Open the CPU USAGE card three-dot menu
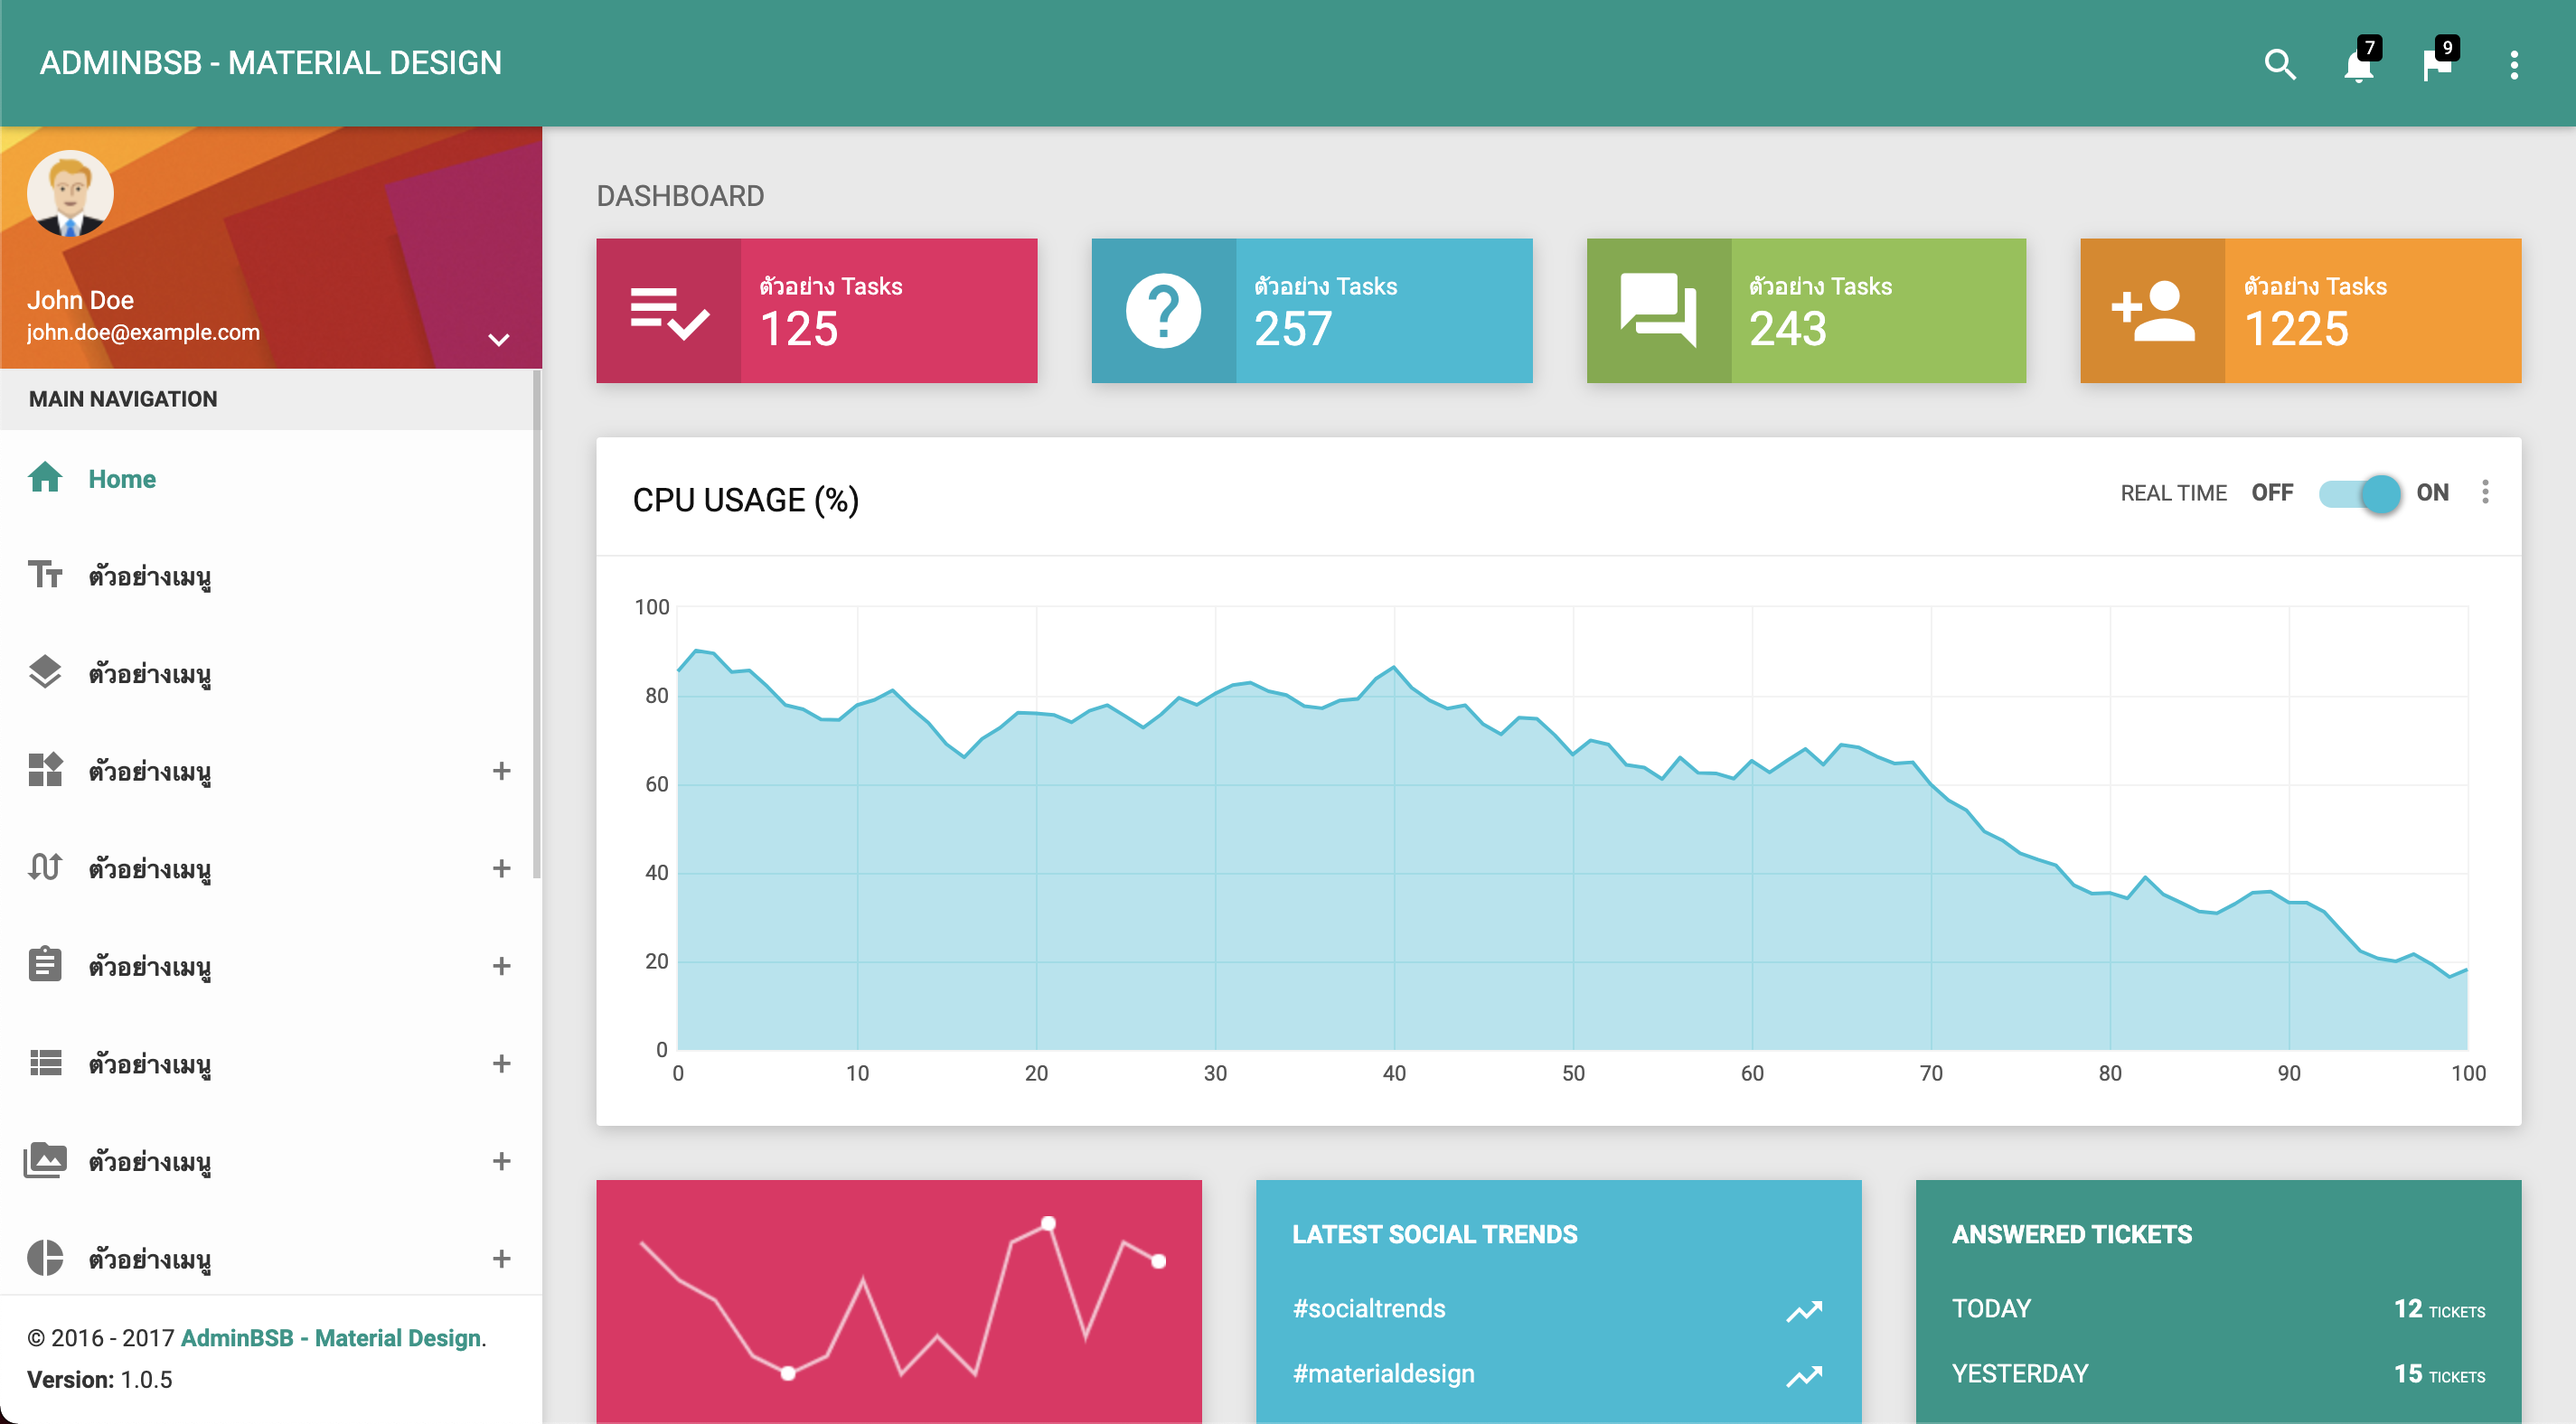 tap(2485, 492)
